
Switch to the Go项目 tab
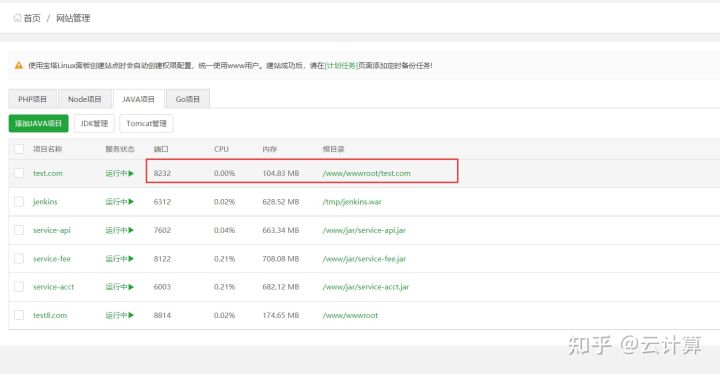[188, 99]
